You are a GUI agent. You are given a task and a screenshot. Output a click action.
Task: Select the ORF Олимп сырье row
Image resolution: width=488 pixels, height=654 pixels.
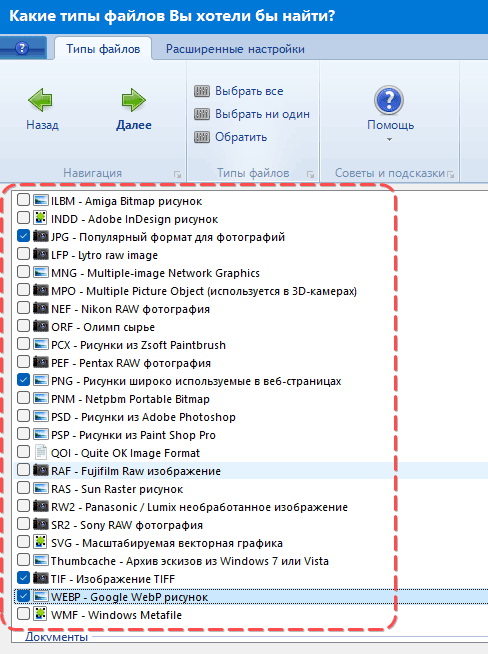[x=103, y=327]
